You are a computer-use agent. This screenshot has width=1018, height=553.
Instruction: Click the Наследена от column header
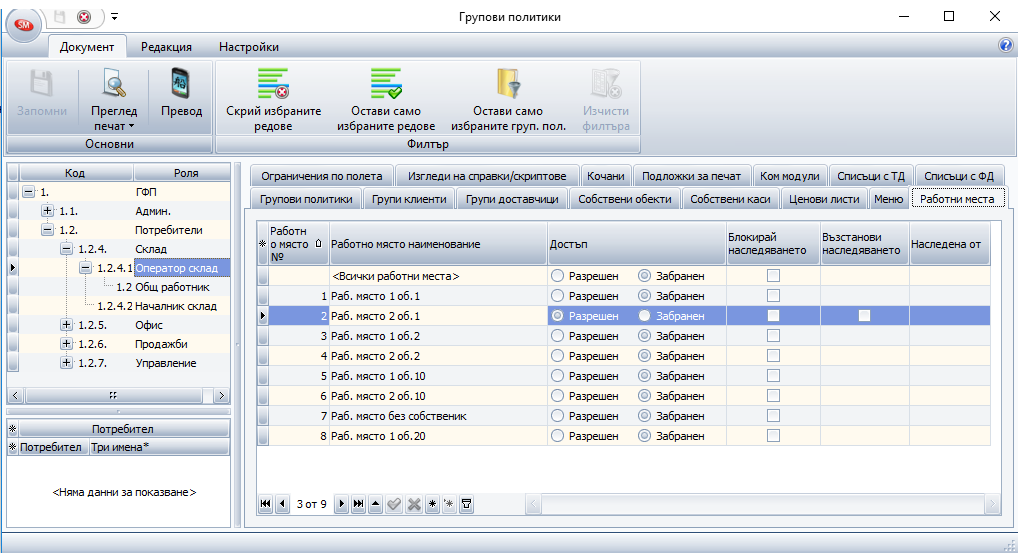tap(949, 244)
